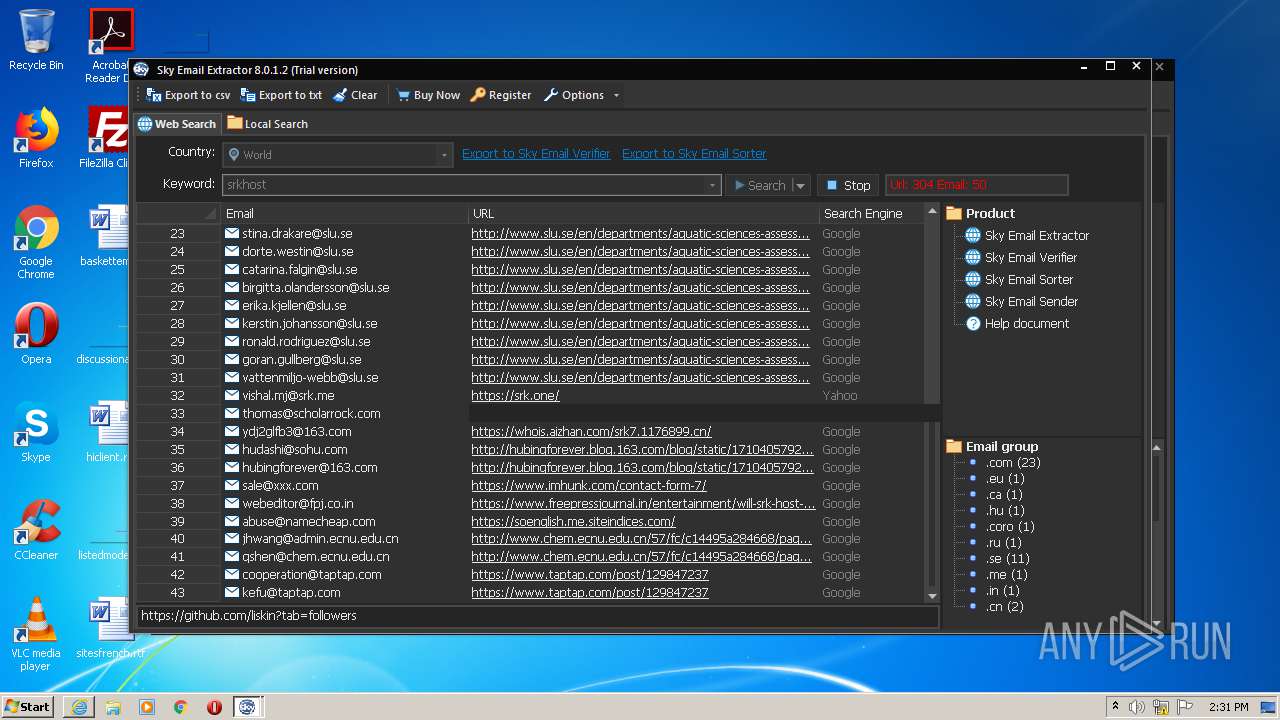This screenshot has width=1280, height=720.
Task: Open imhunk.com contact-form-7 link
Action: coord(588,486)
